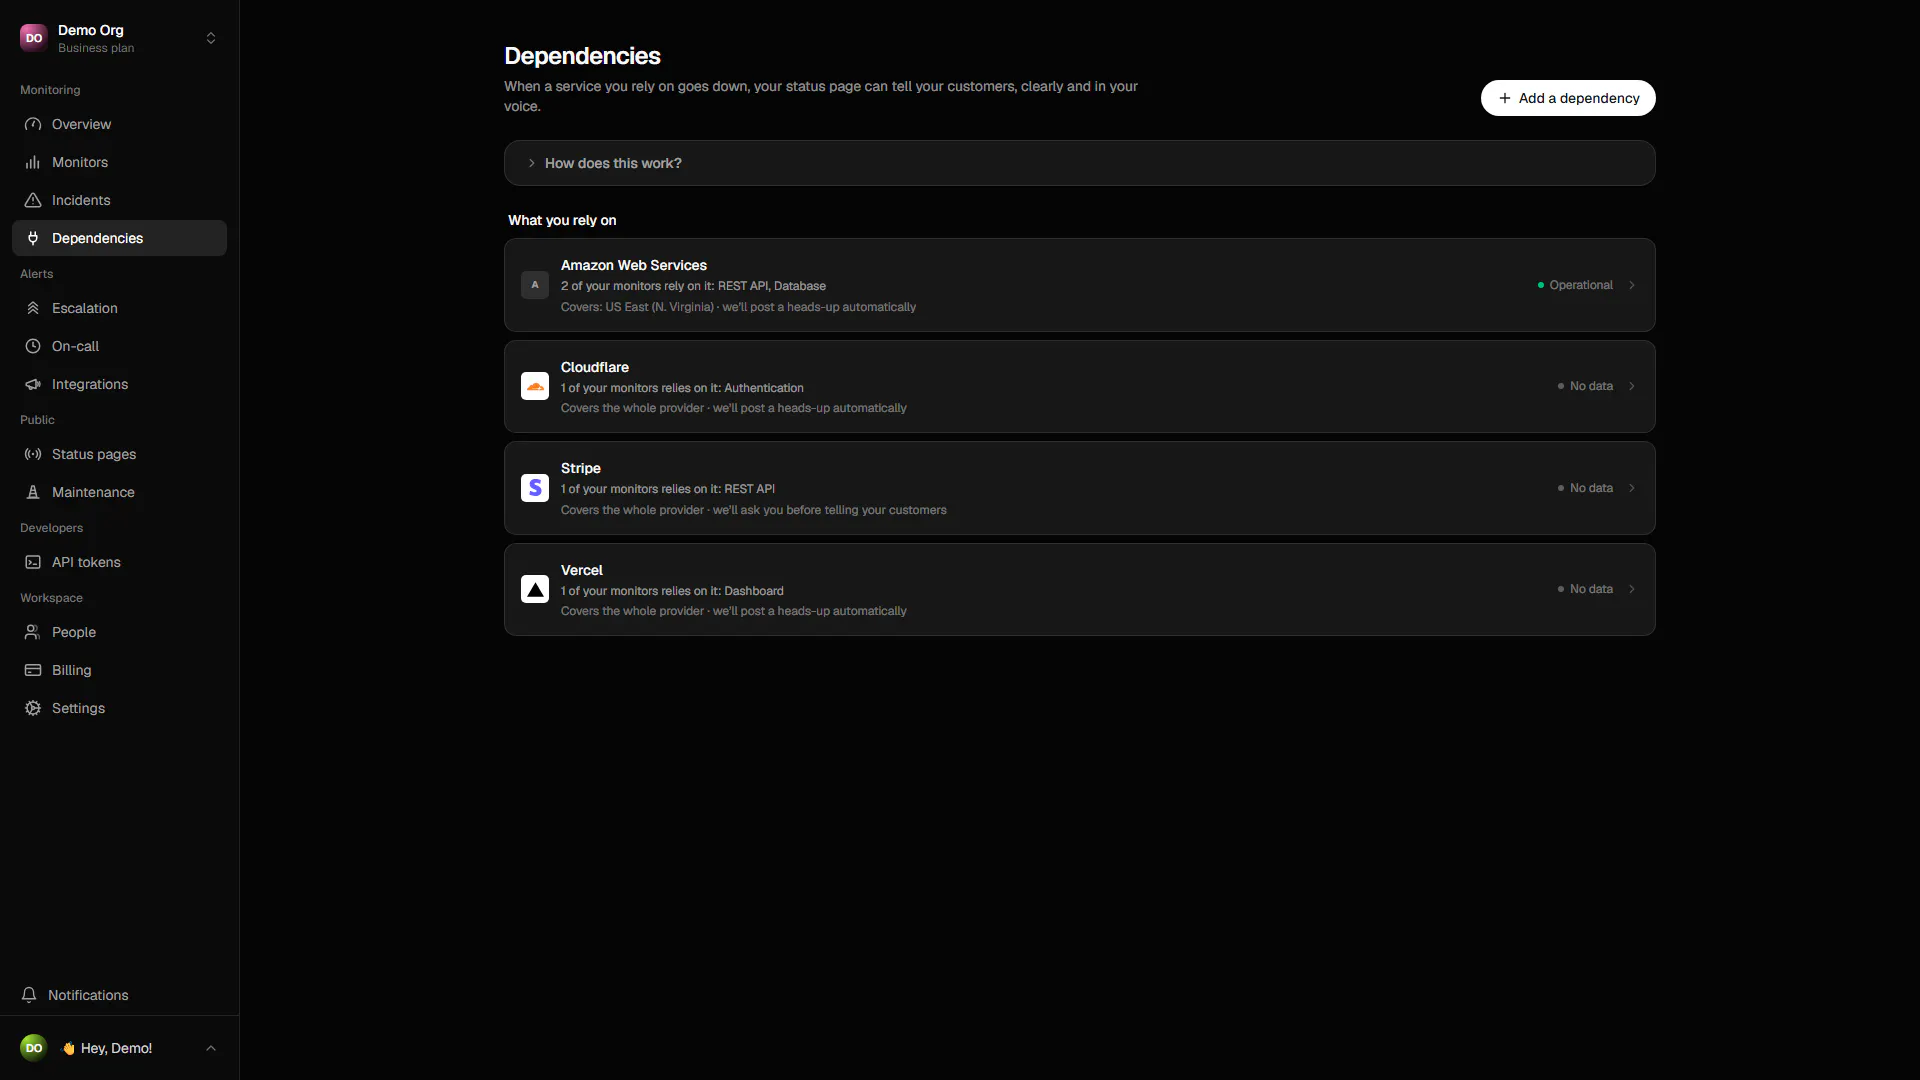Open the Escalation page
The width and height of the screenshot is (1920, 1080).
pyautogui.click(x=120, y=308)
